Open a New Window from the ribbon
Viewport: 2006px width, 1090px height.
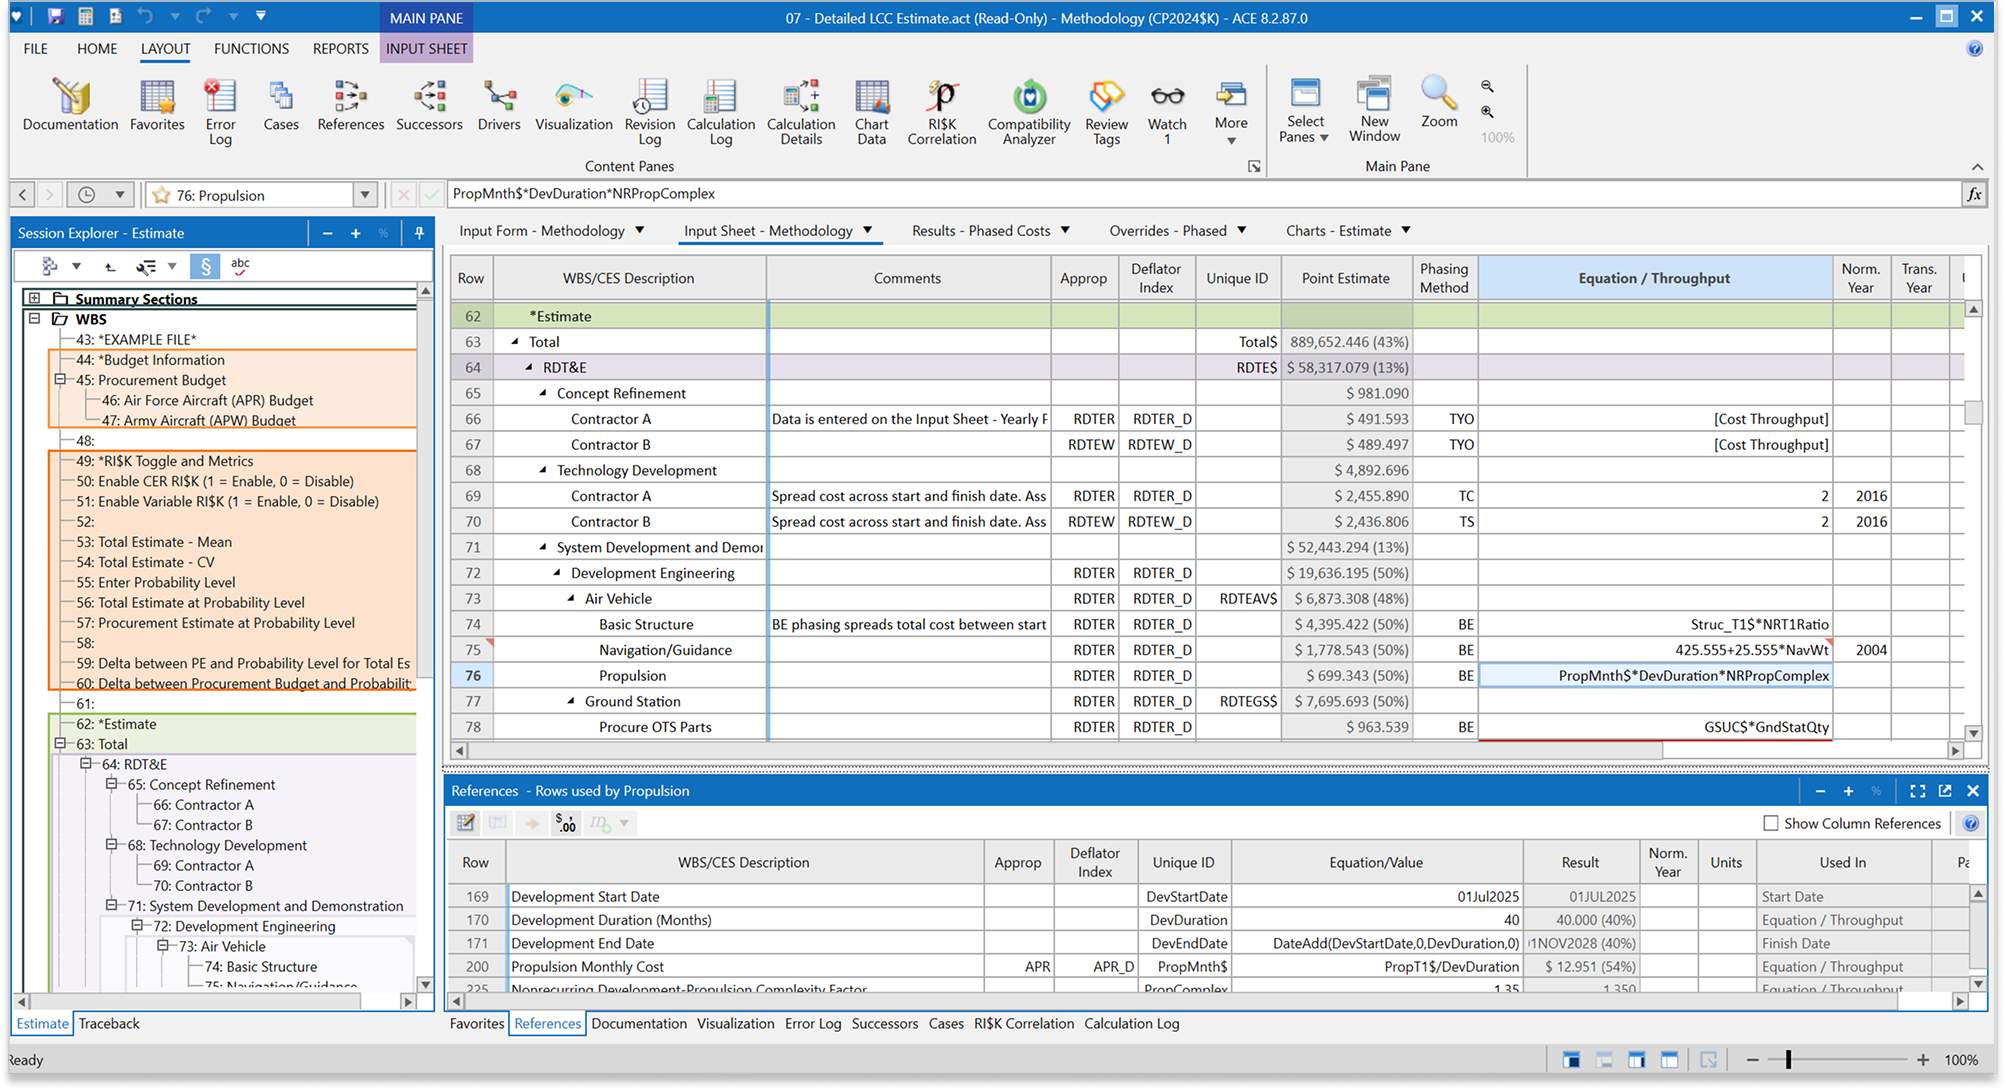click(x=1374, y=108)
